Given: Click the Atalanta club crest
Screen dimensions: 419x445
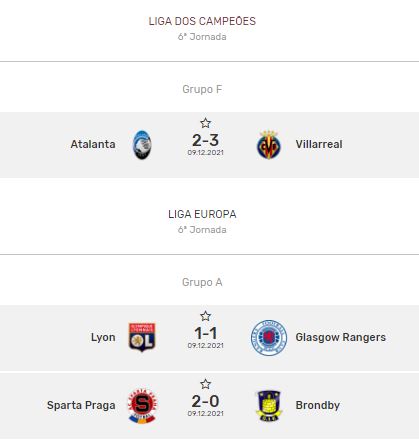Looking at the screenshot, I should pyautogui.click(x=142, y=145).
